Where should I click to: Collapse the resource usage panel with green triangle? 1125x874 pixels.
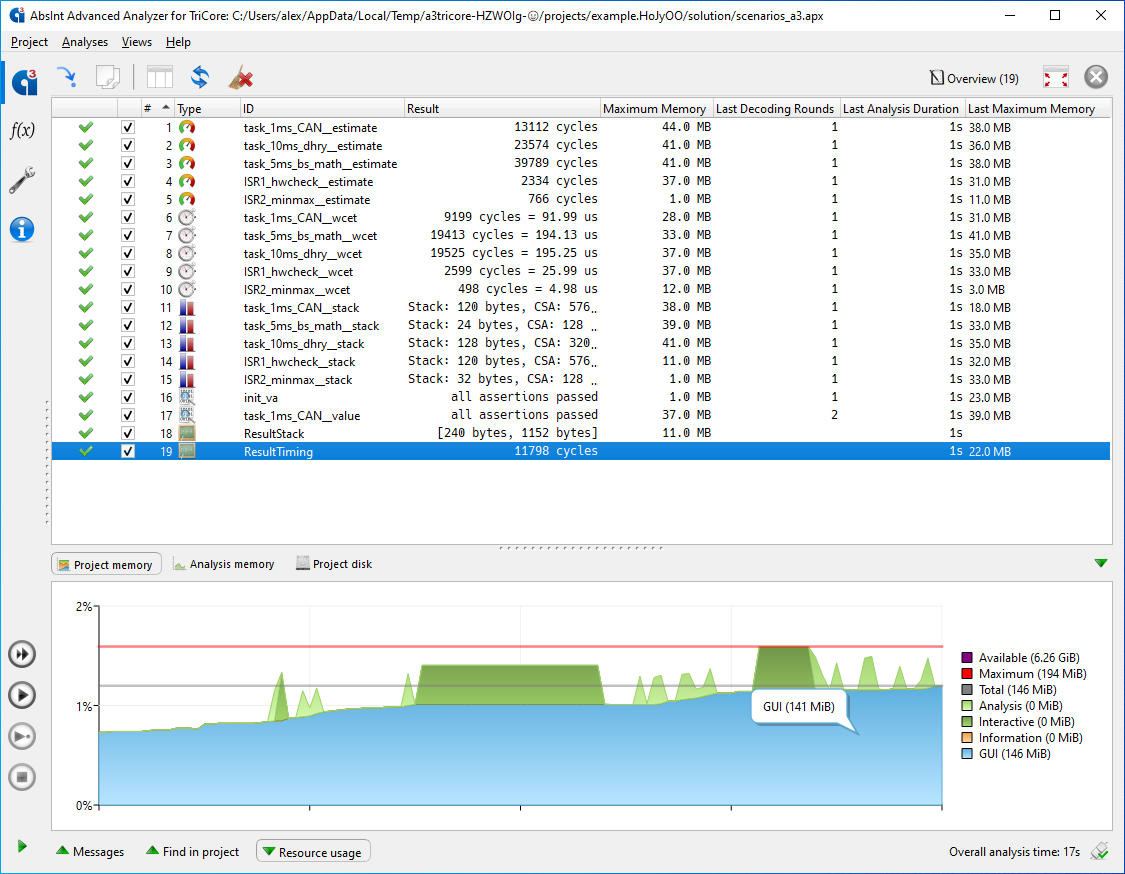(1101, 563)
